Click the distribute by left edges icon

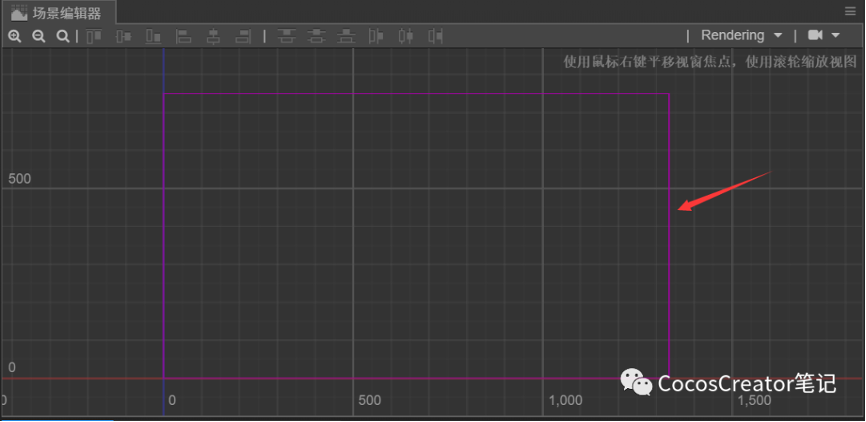coord(376,36)
